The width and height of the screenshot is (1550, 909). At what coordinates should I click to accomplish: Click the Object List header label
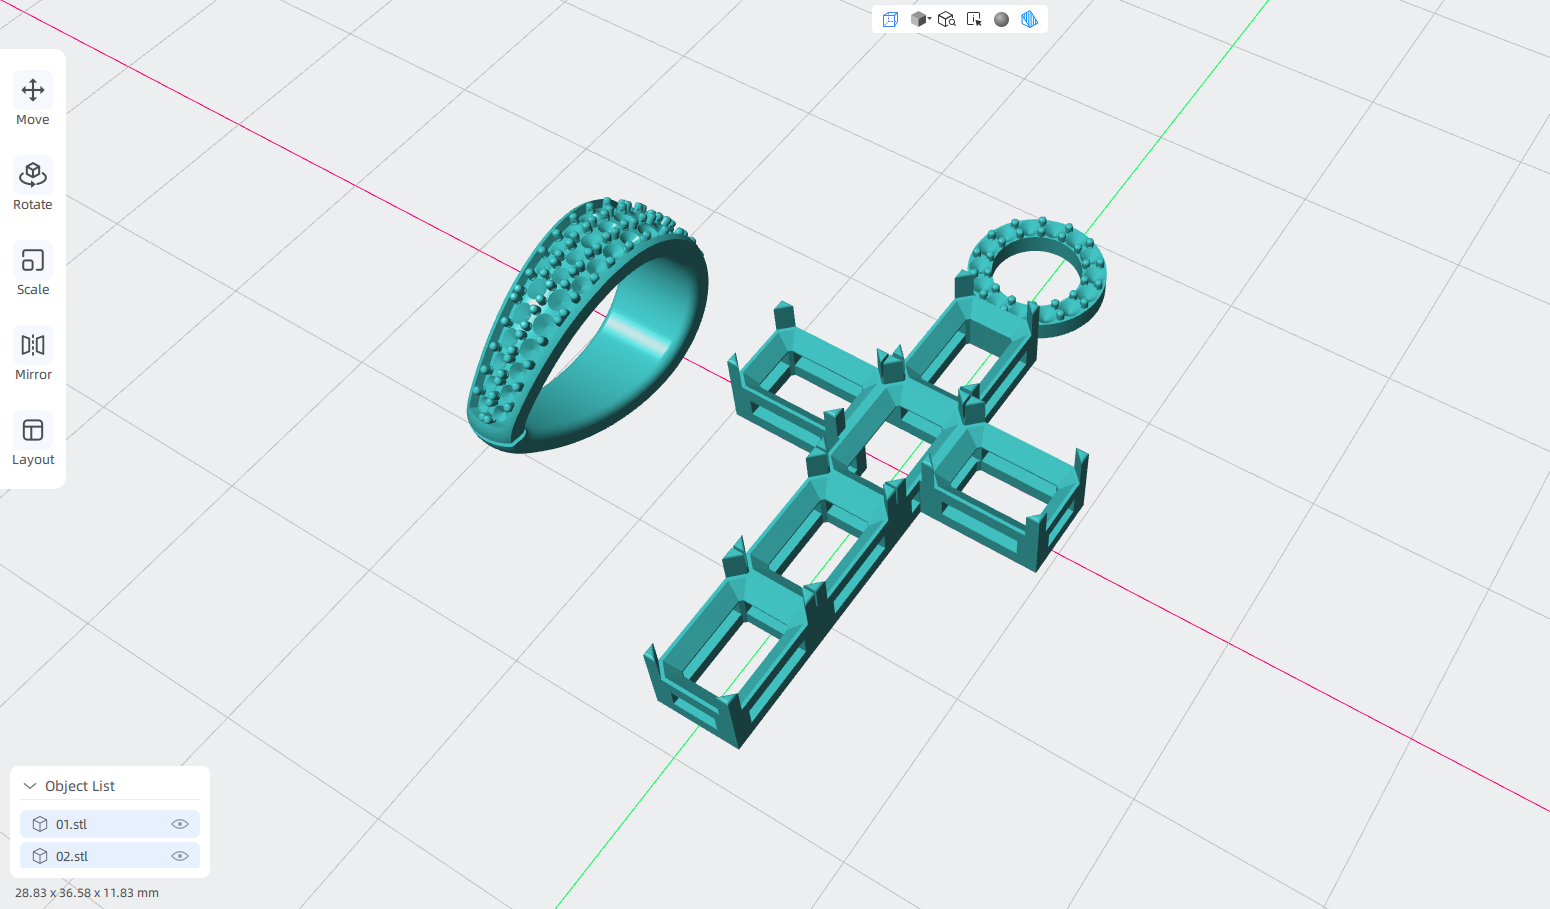(x=80, y=786)
